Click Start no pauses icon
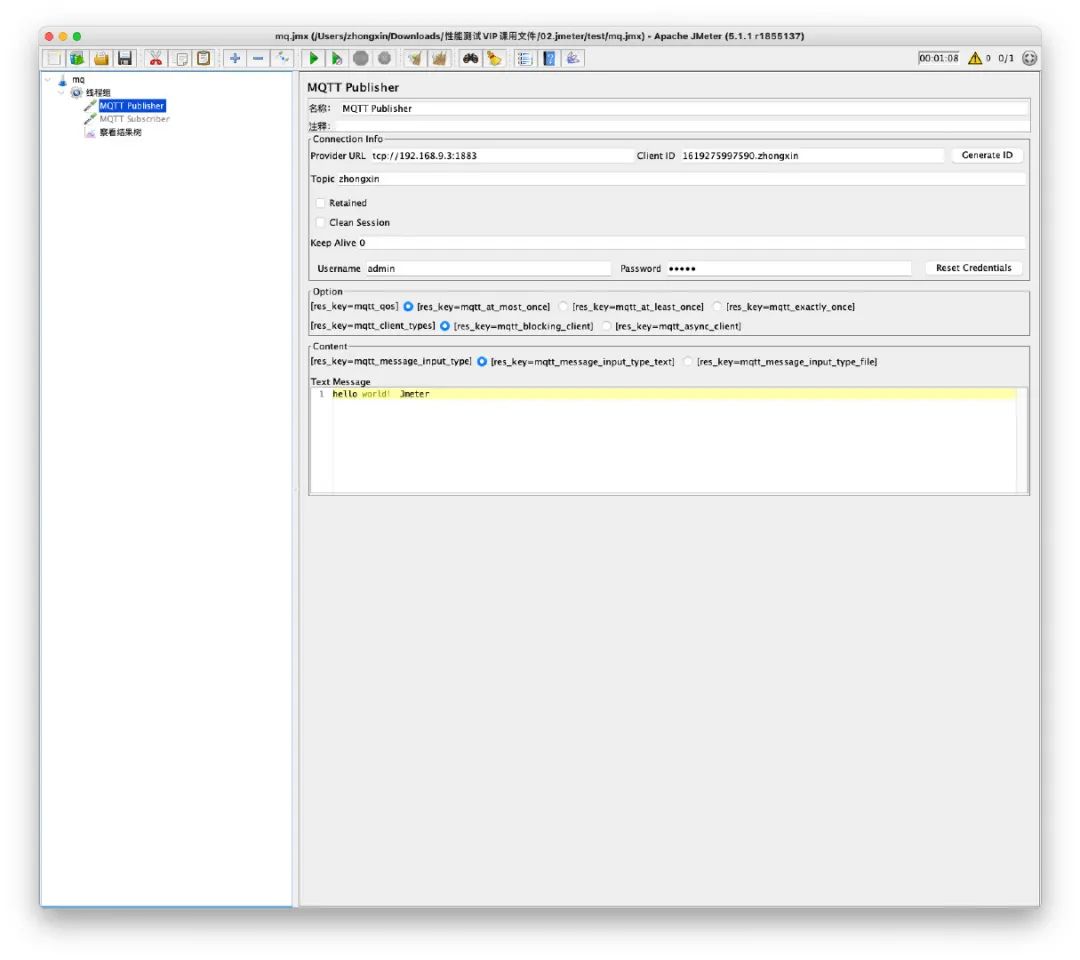Screen dimensions: 1080x960 point(337,59)
